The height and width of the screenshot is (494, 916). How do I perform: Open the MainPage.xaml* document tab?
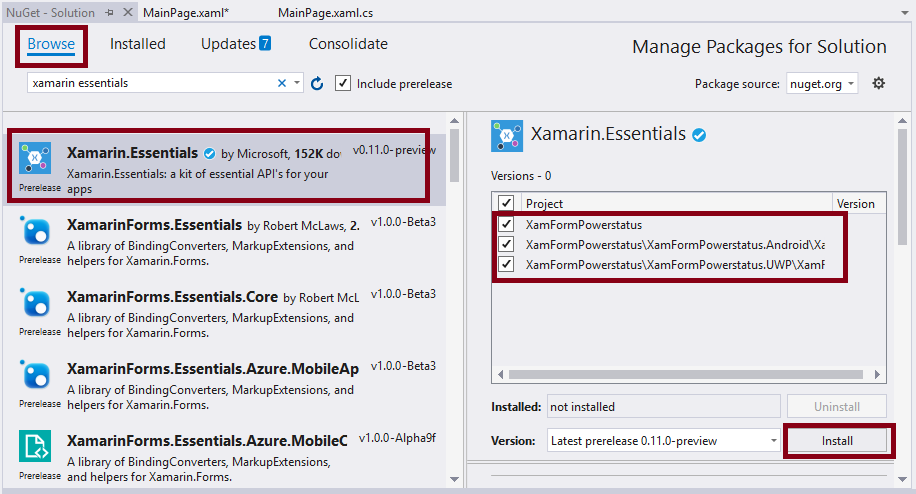pos(186,13)
